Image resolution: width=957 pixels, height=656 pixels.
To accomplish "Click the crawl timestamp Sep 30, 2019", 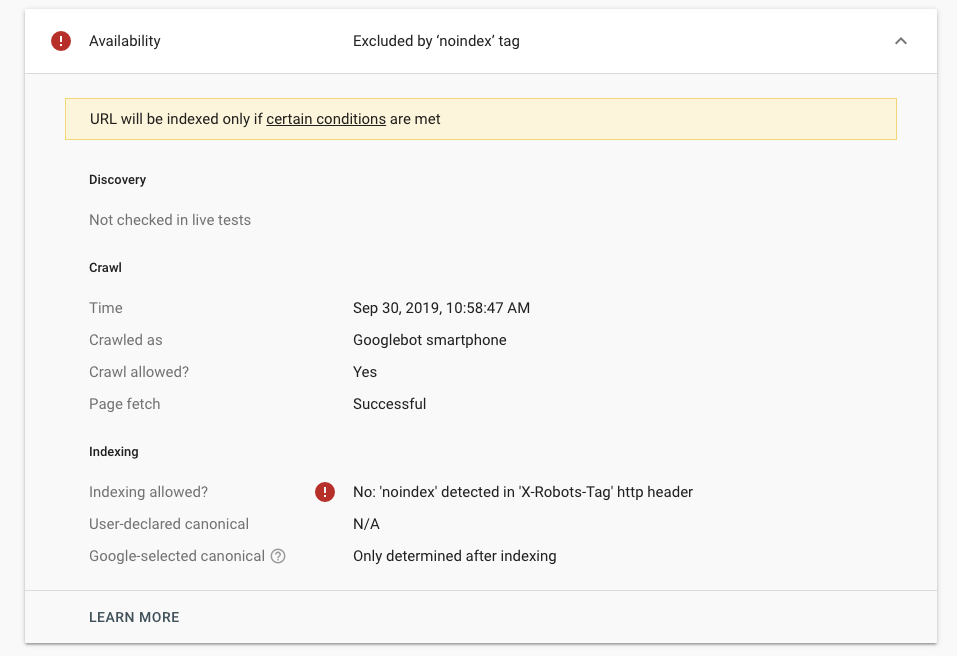I will coord(441,308).
